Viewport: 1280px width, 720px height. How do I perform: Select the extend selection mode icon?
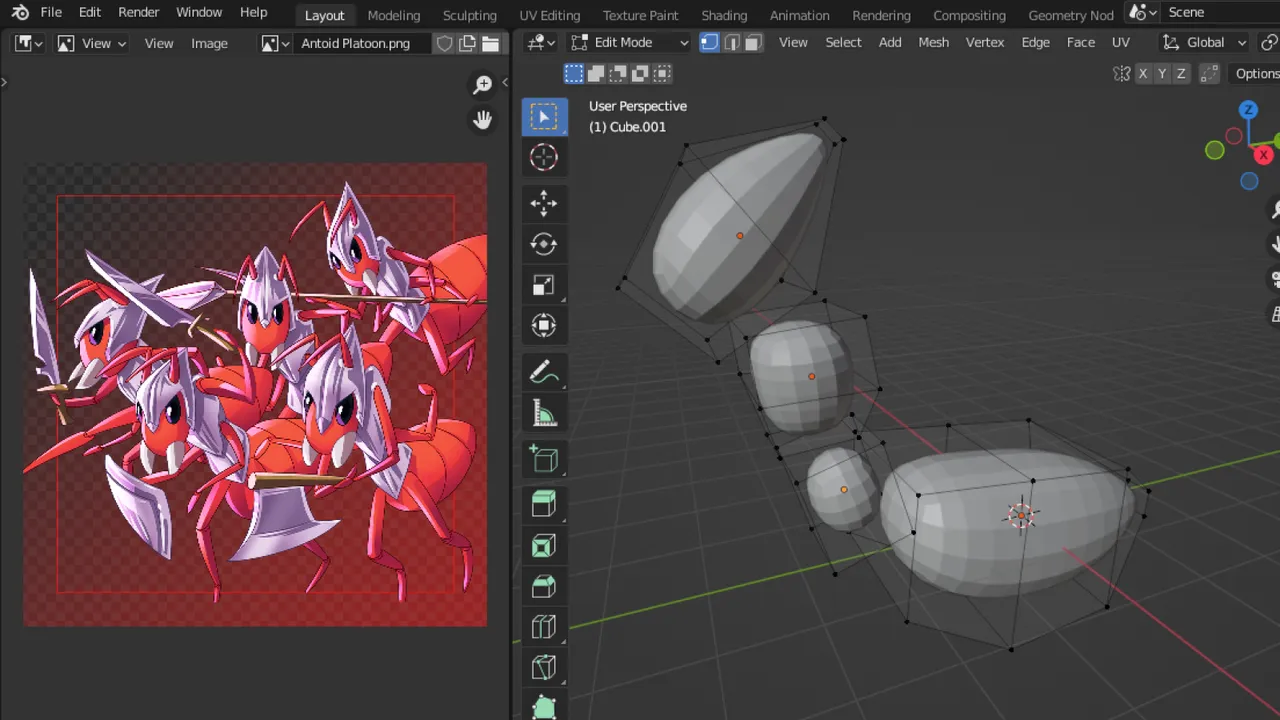tap(595, 73)
